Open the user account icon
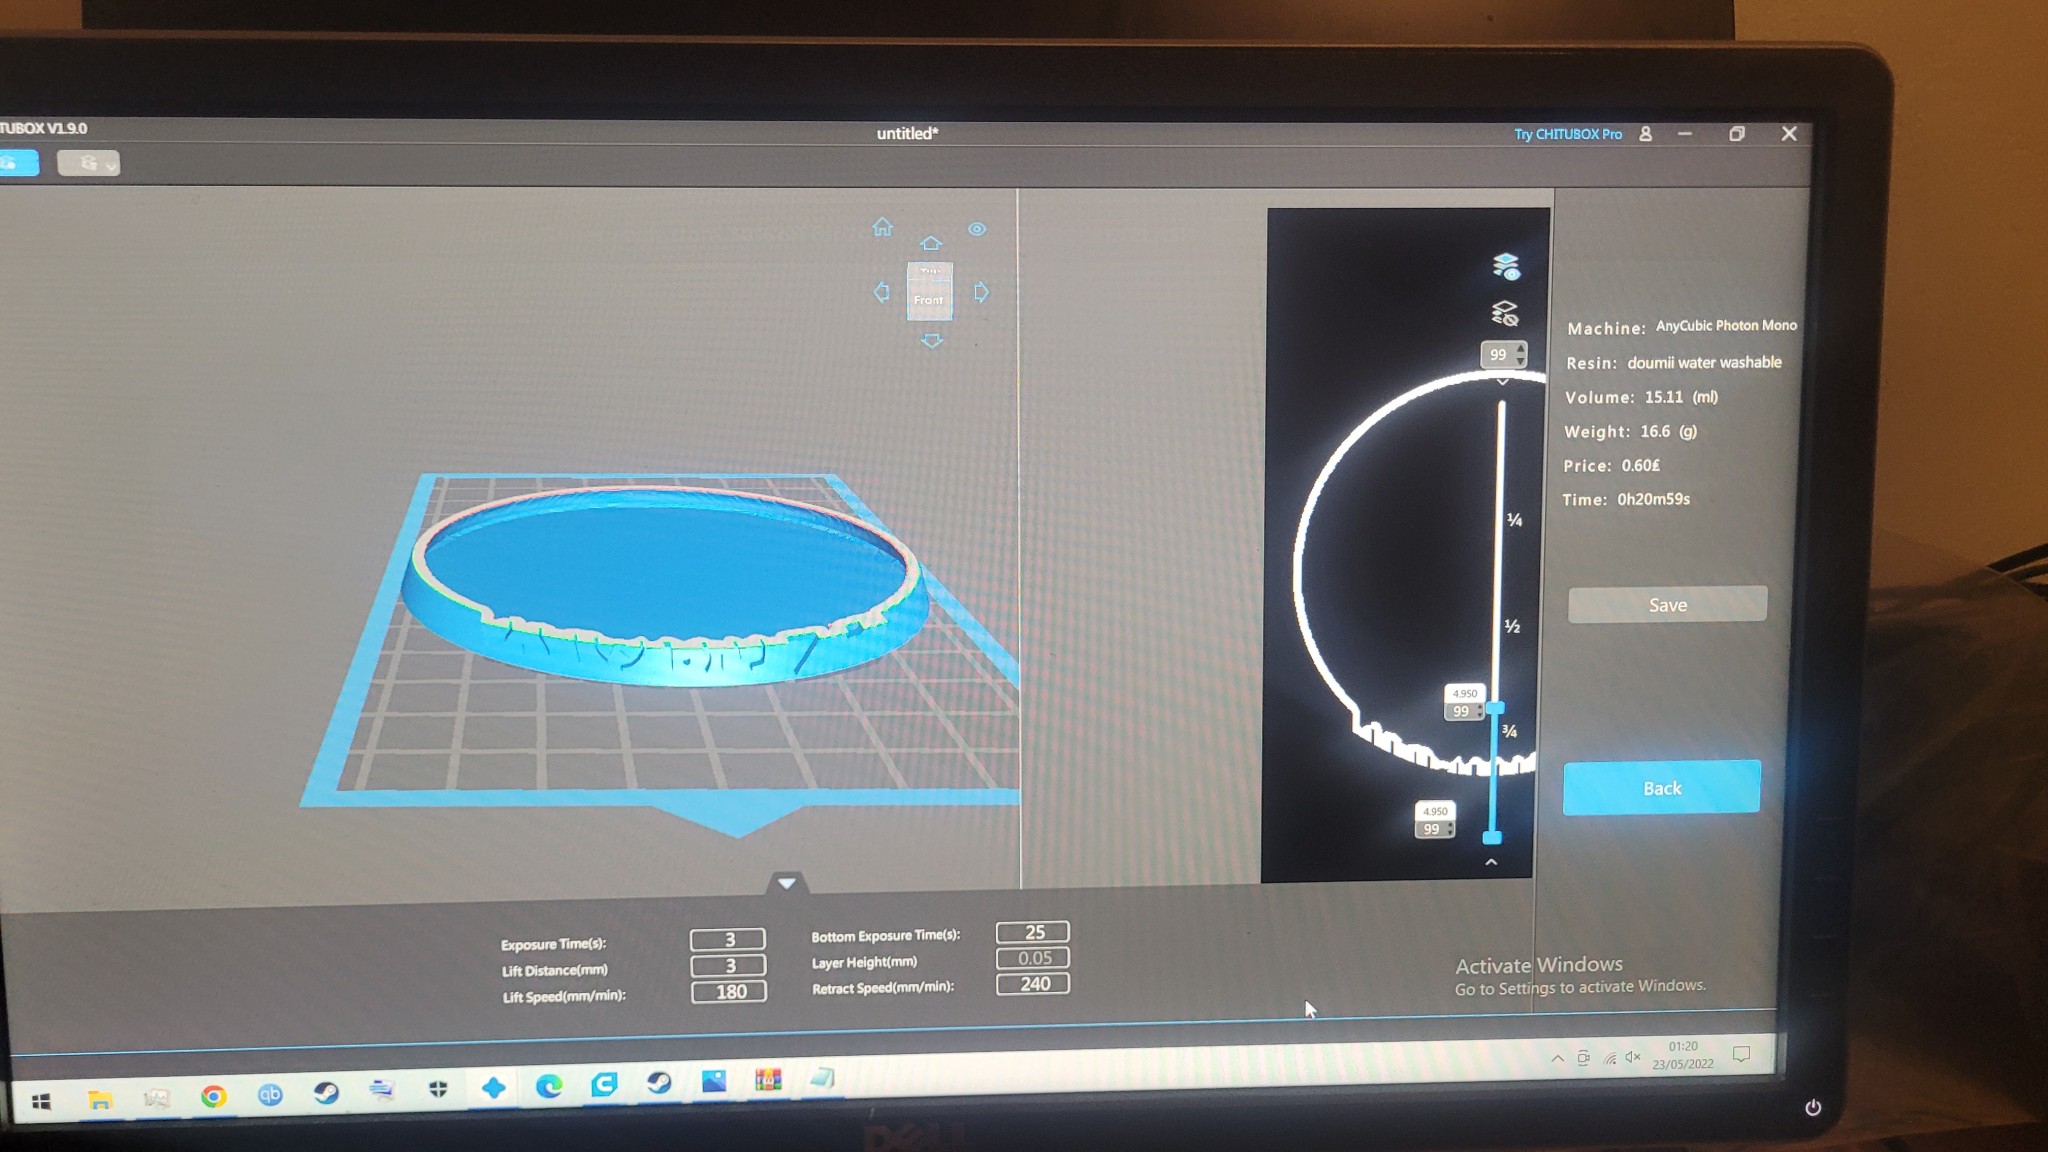Viewport: 2048px width, 1152px height. (1645, 134)
